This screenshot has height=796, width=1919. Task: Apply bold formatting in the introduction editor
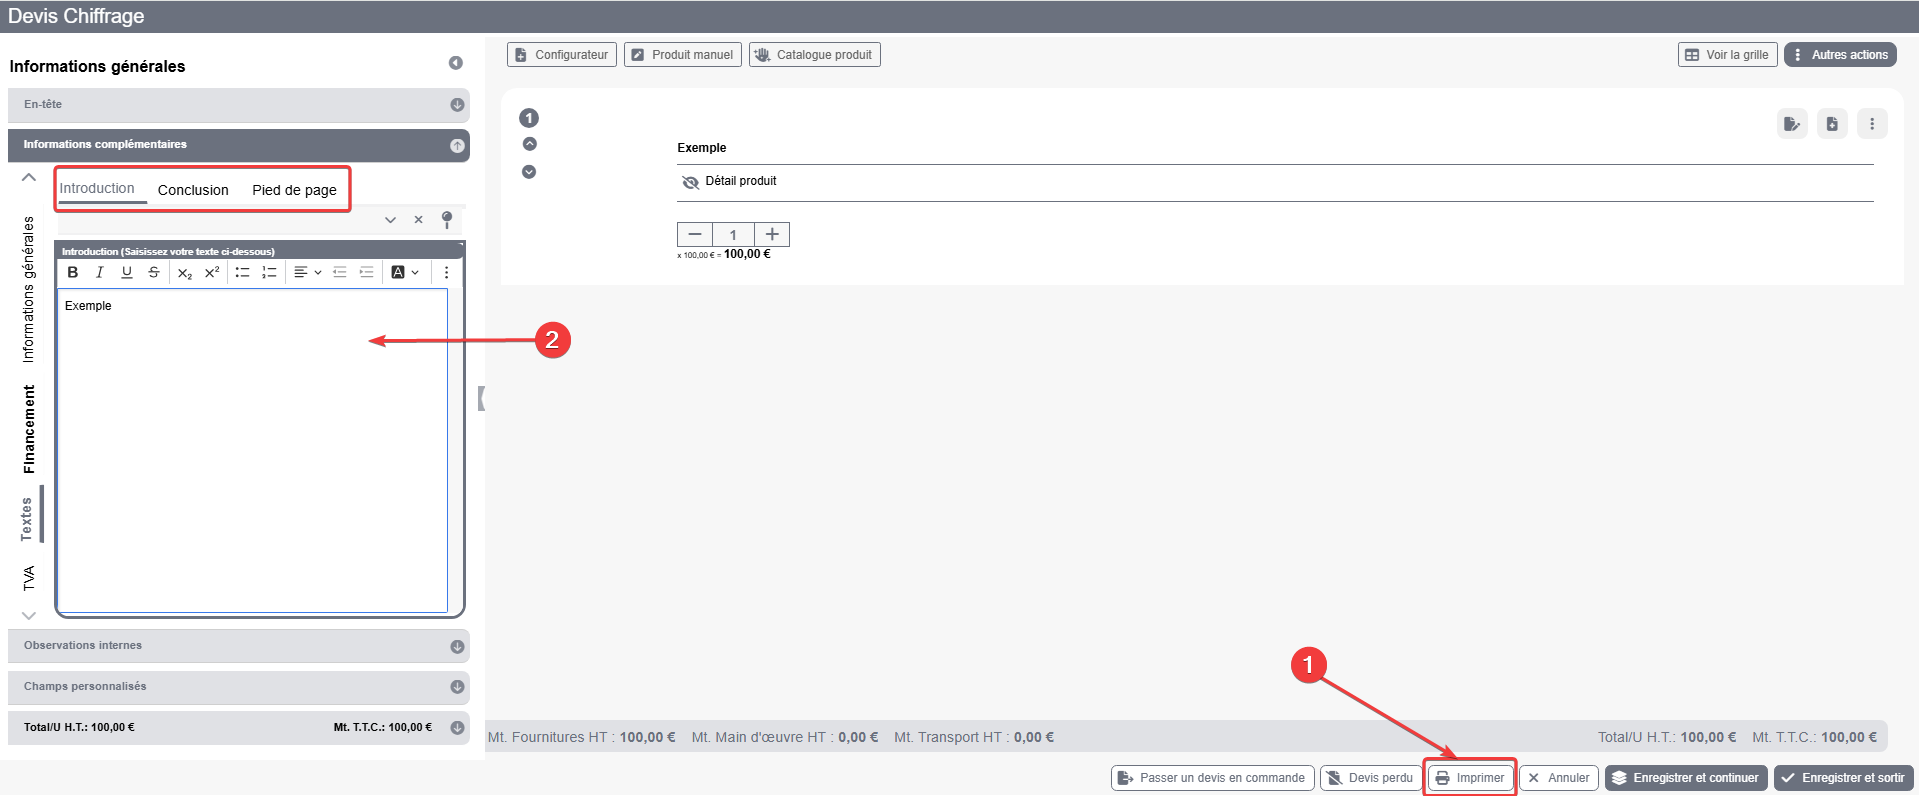click(x=73, y=272)
